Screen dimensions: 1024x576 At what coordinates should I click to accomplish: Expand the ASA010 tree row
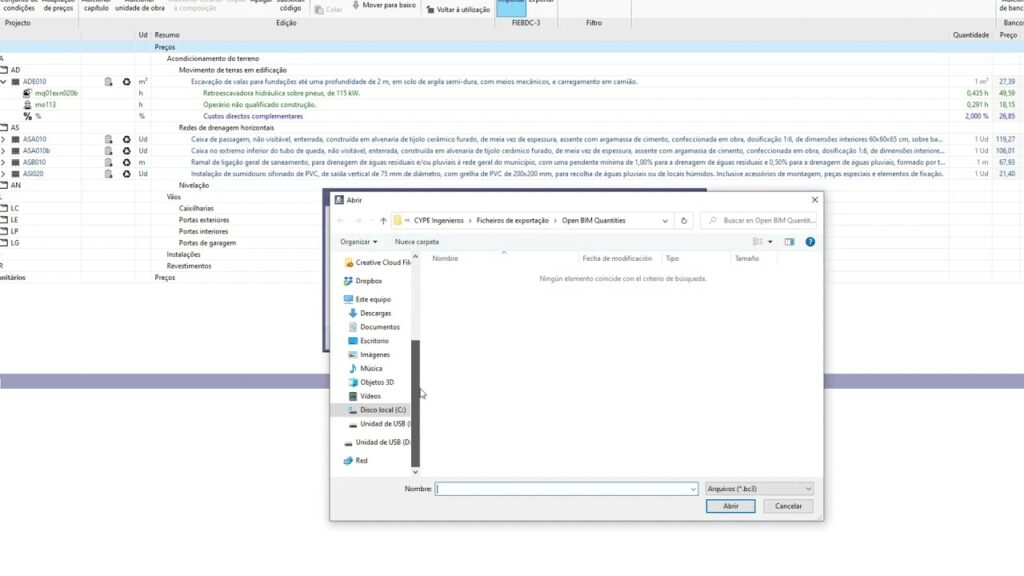(4, 139)
